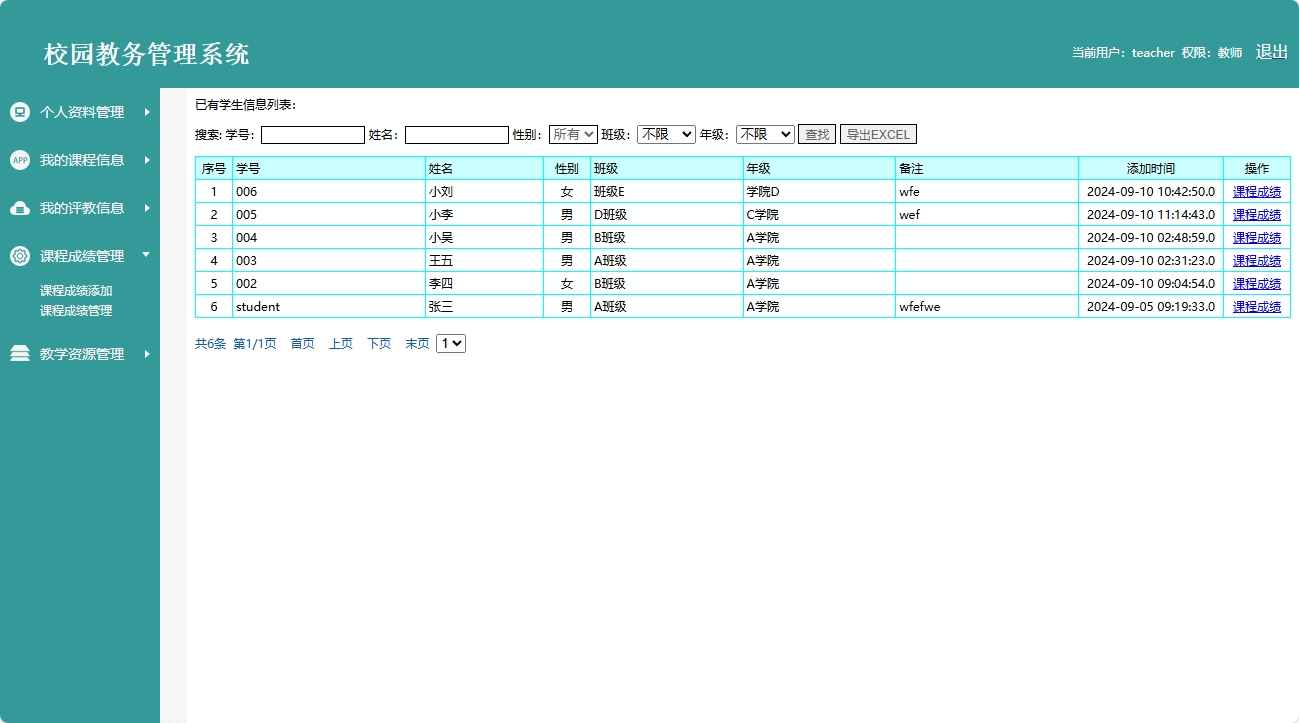Click the 导出EXCEL export button
This screenshot has width=1299, height=723.
(x=878, y=134)
